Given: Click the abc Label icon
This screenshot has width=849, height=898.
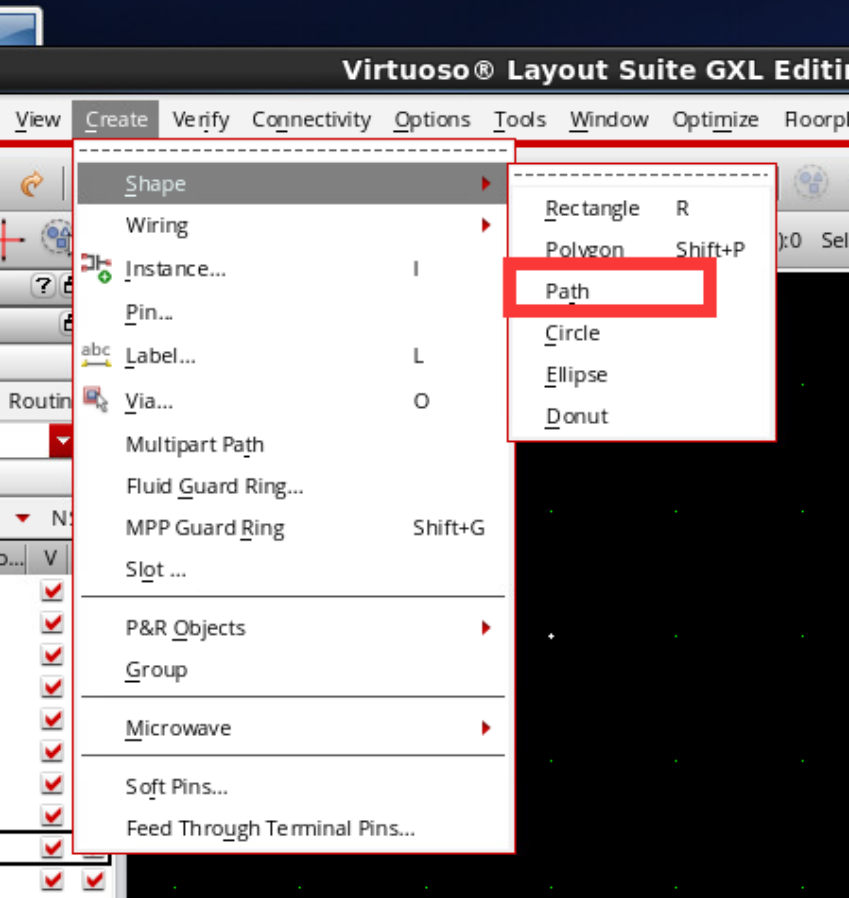Looking at the screenshot, I should pos(96,355).
